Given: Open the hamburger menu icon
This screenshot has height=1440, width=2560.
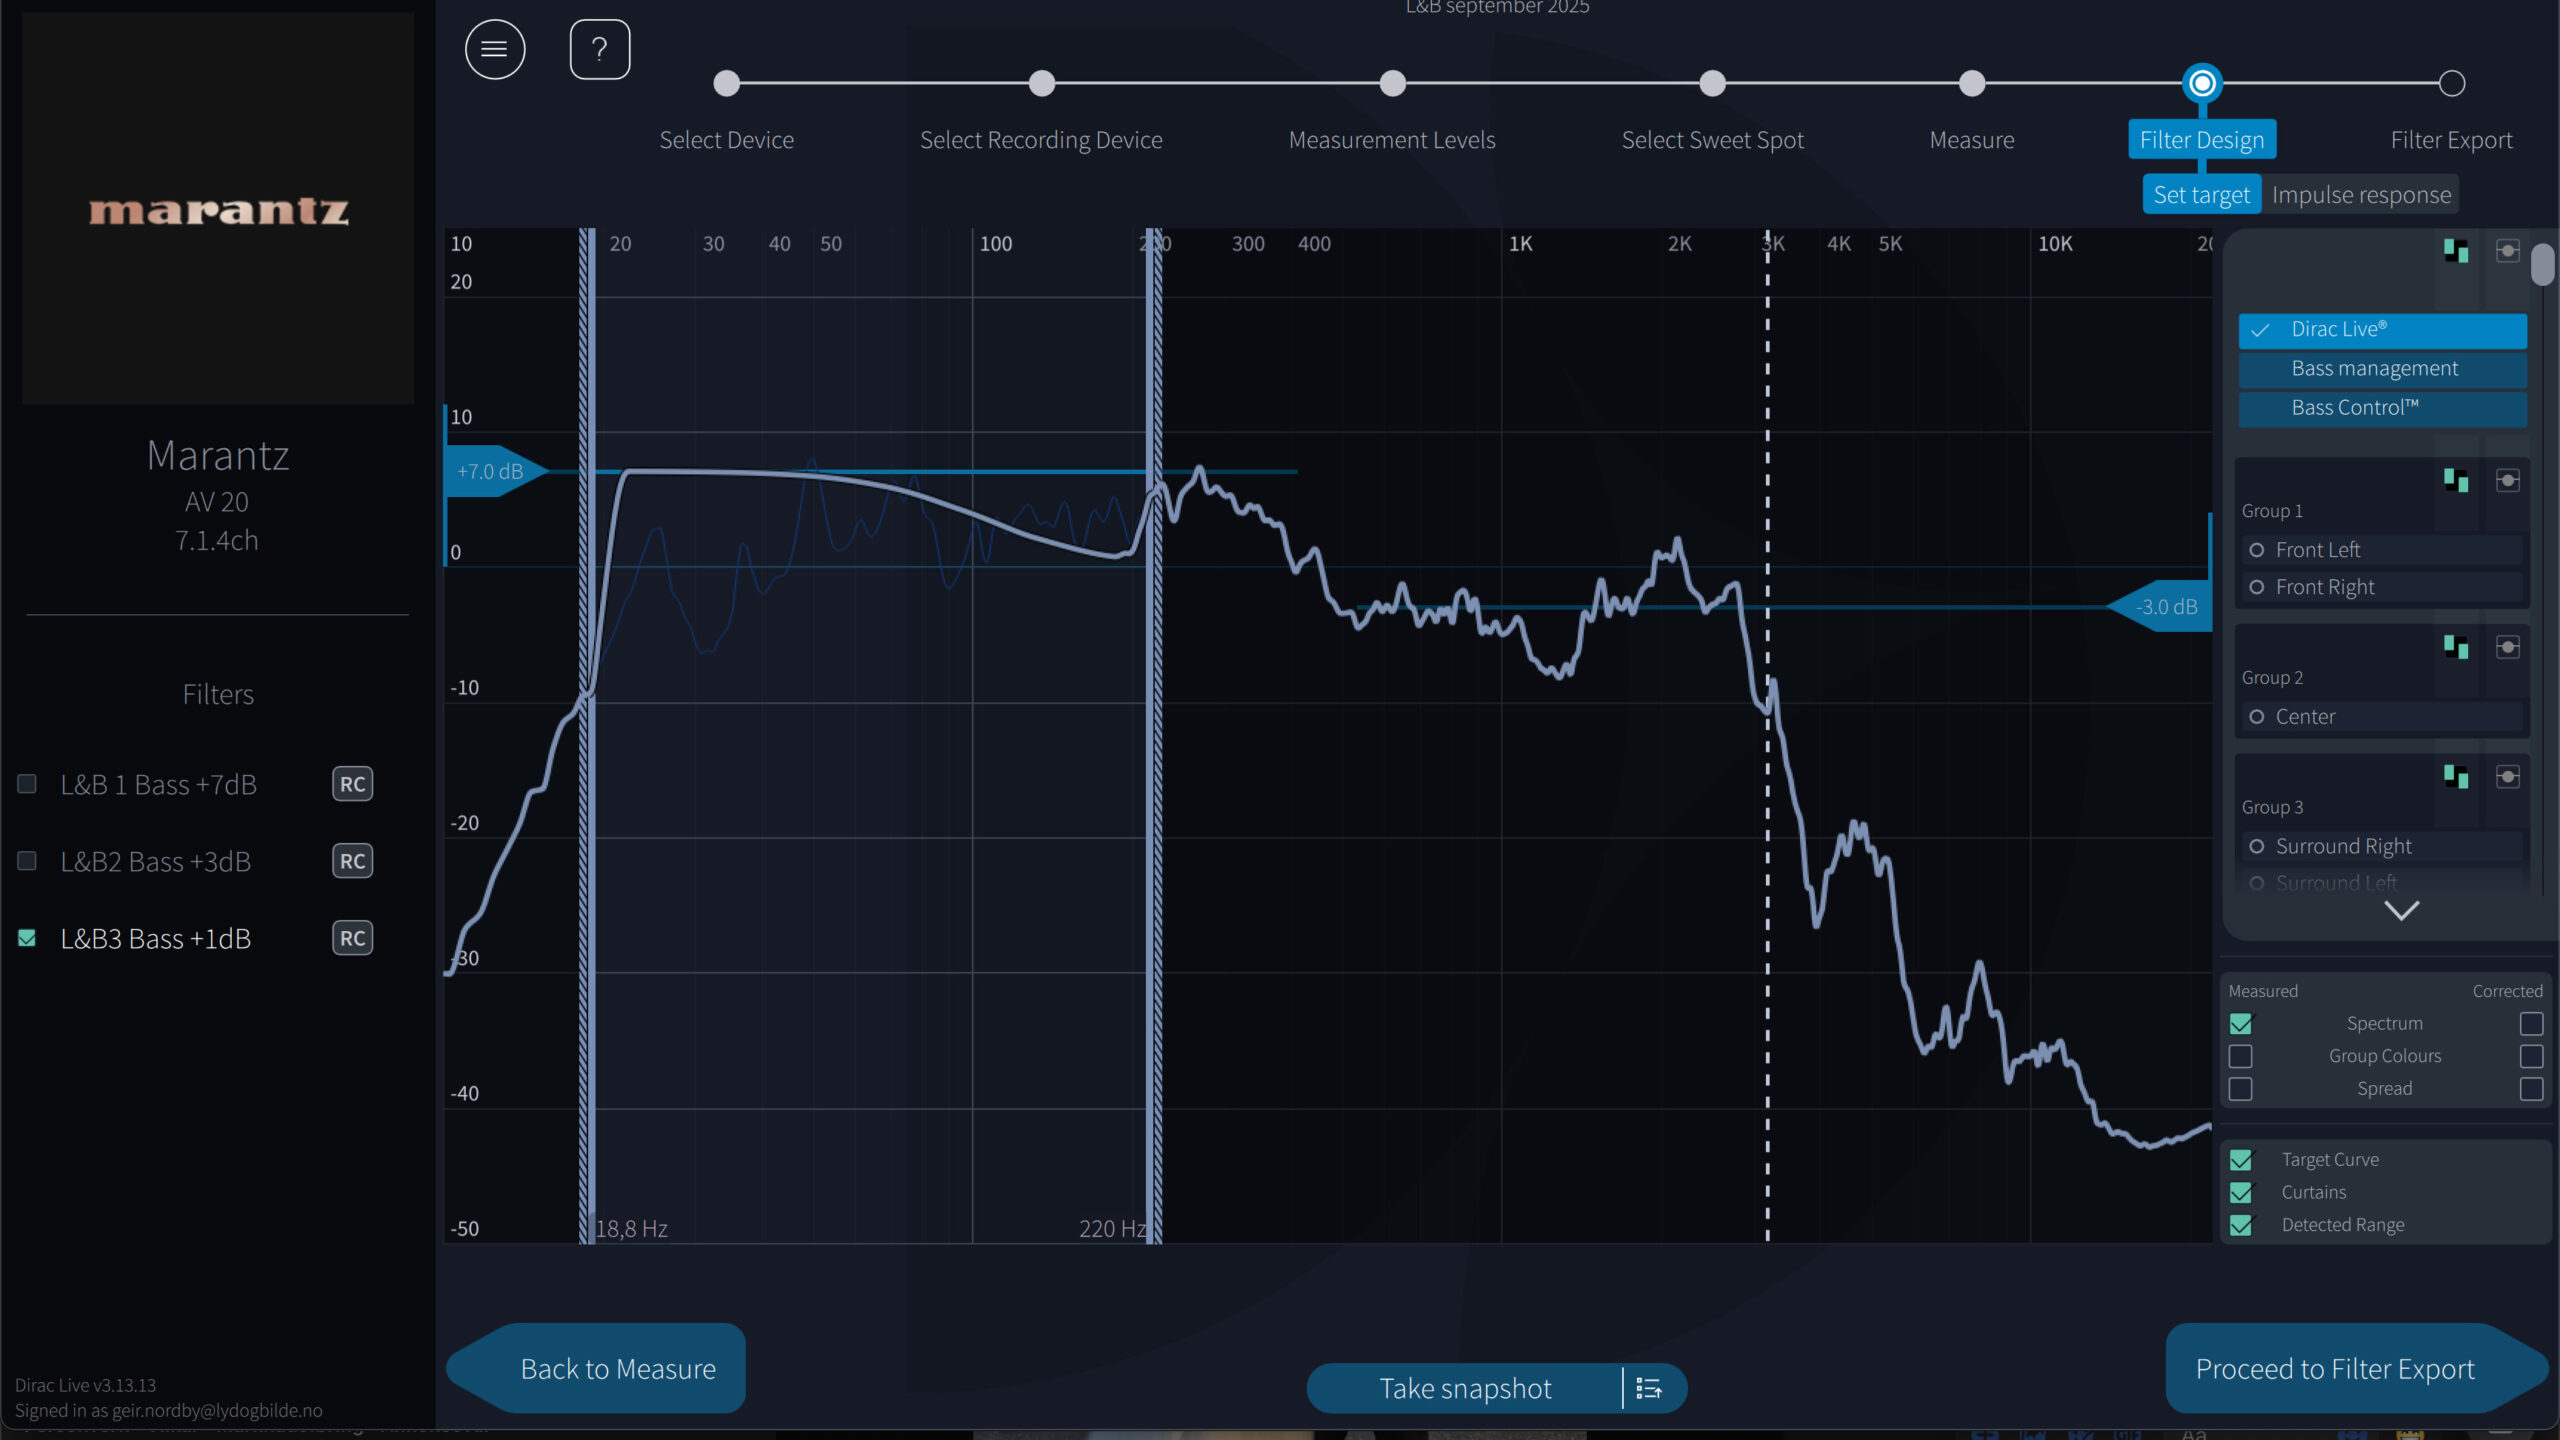Looking at the screenshot, I should [x=494, y=49].
